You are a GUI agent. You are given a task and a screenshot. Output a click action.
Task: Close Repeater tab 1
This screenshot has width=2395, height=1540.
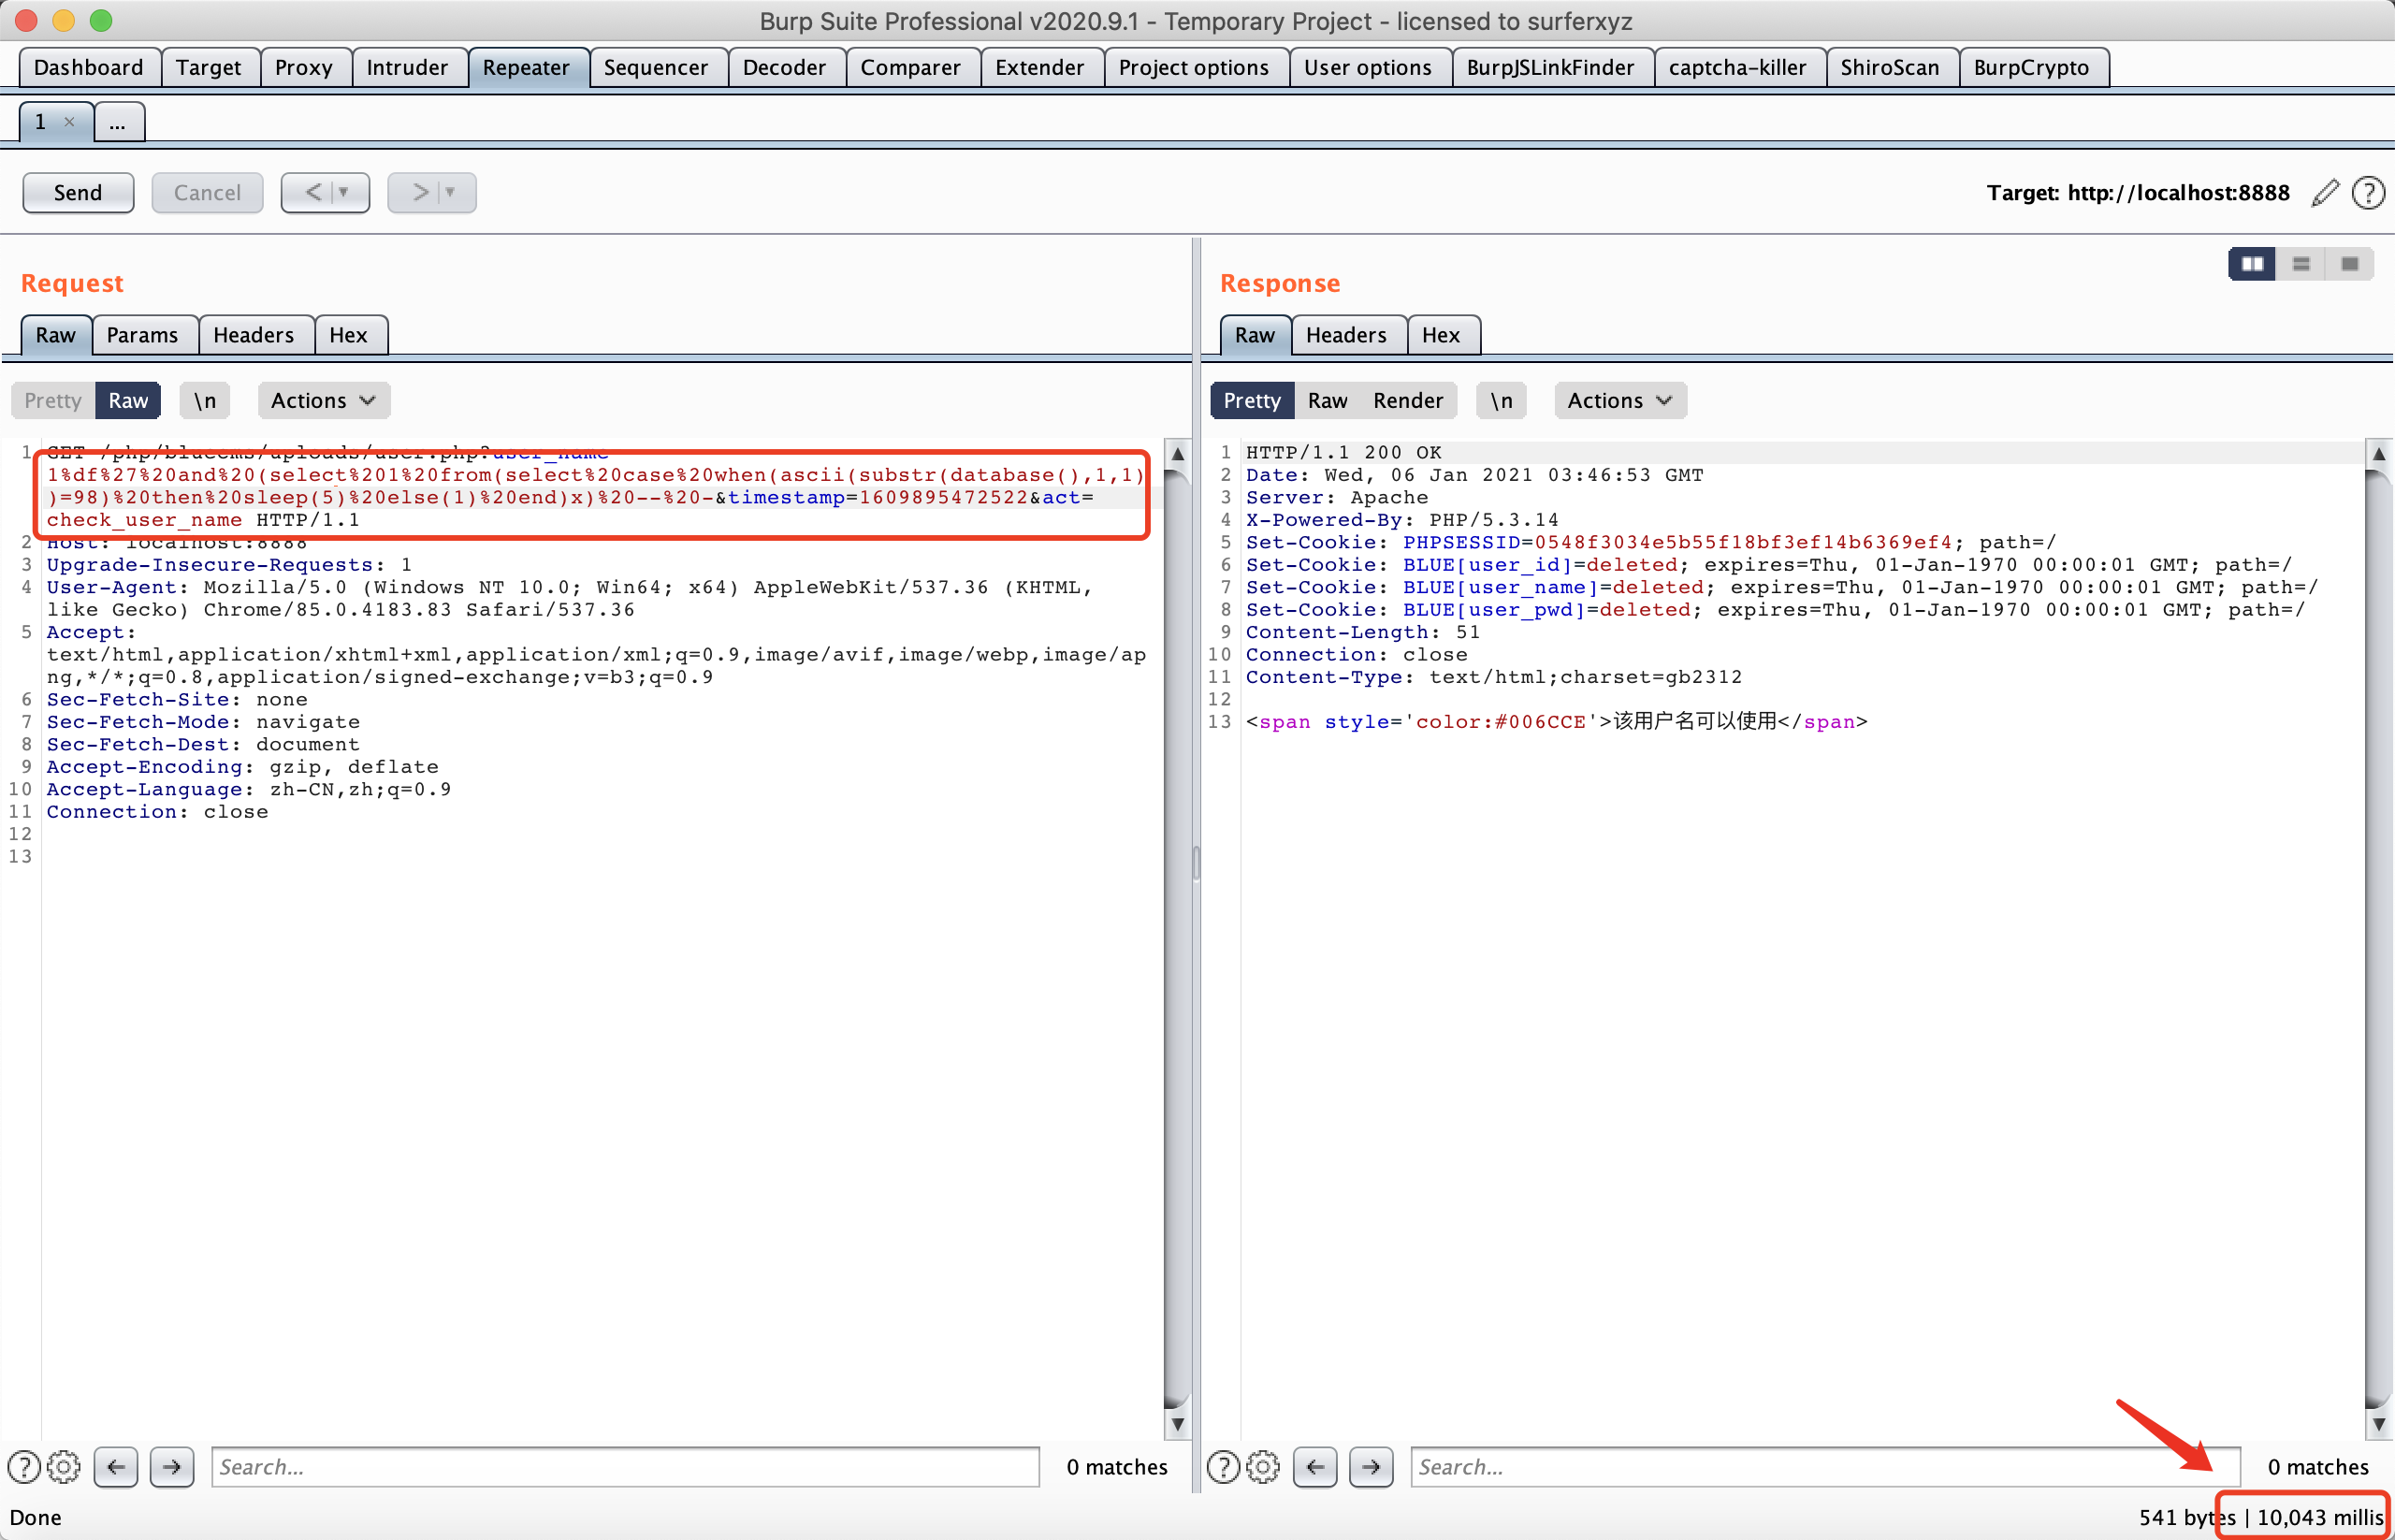(x=69, y=122)
